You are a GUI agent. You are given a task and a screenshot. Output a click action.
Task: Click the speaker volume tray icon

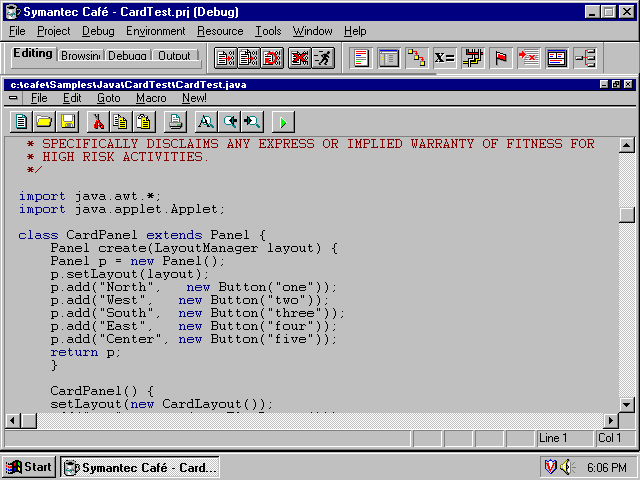pyautogui.click(x=567, y=467)
